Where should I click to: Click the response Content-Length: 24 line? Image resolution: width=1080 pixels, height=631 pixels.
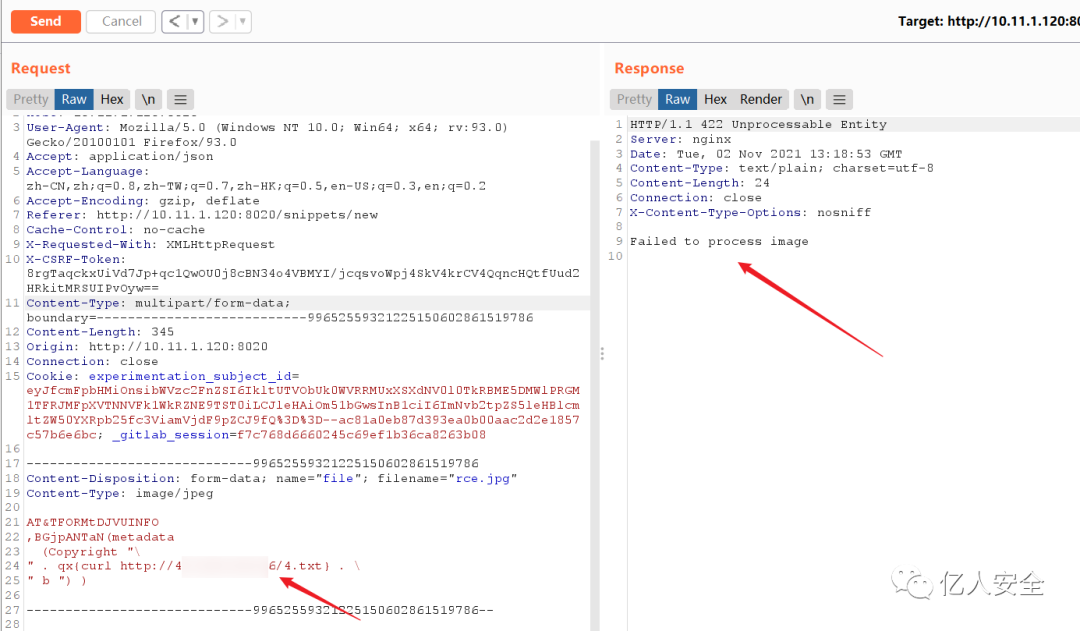(x=700, y=183)
